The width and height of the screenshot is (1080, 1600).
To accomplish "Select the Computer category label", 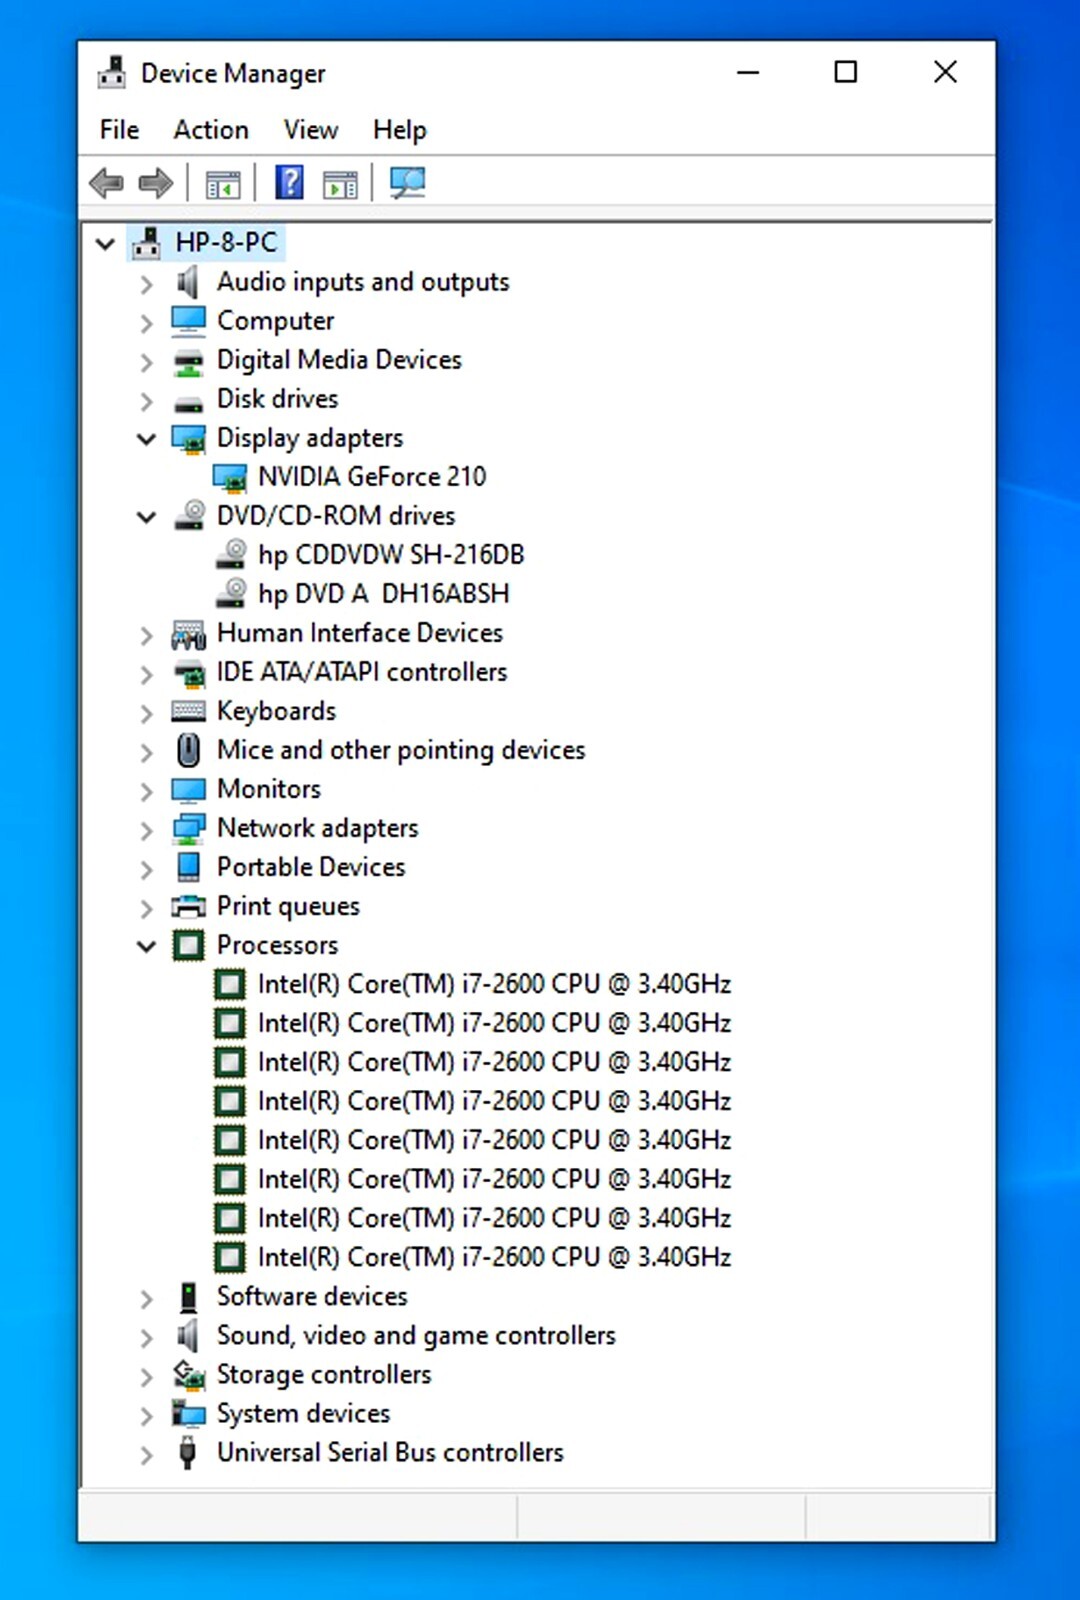I will [276, 321].
